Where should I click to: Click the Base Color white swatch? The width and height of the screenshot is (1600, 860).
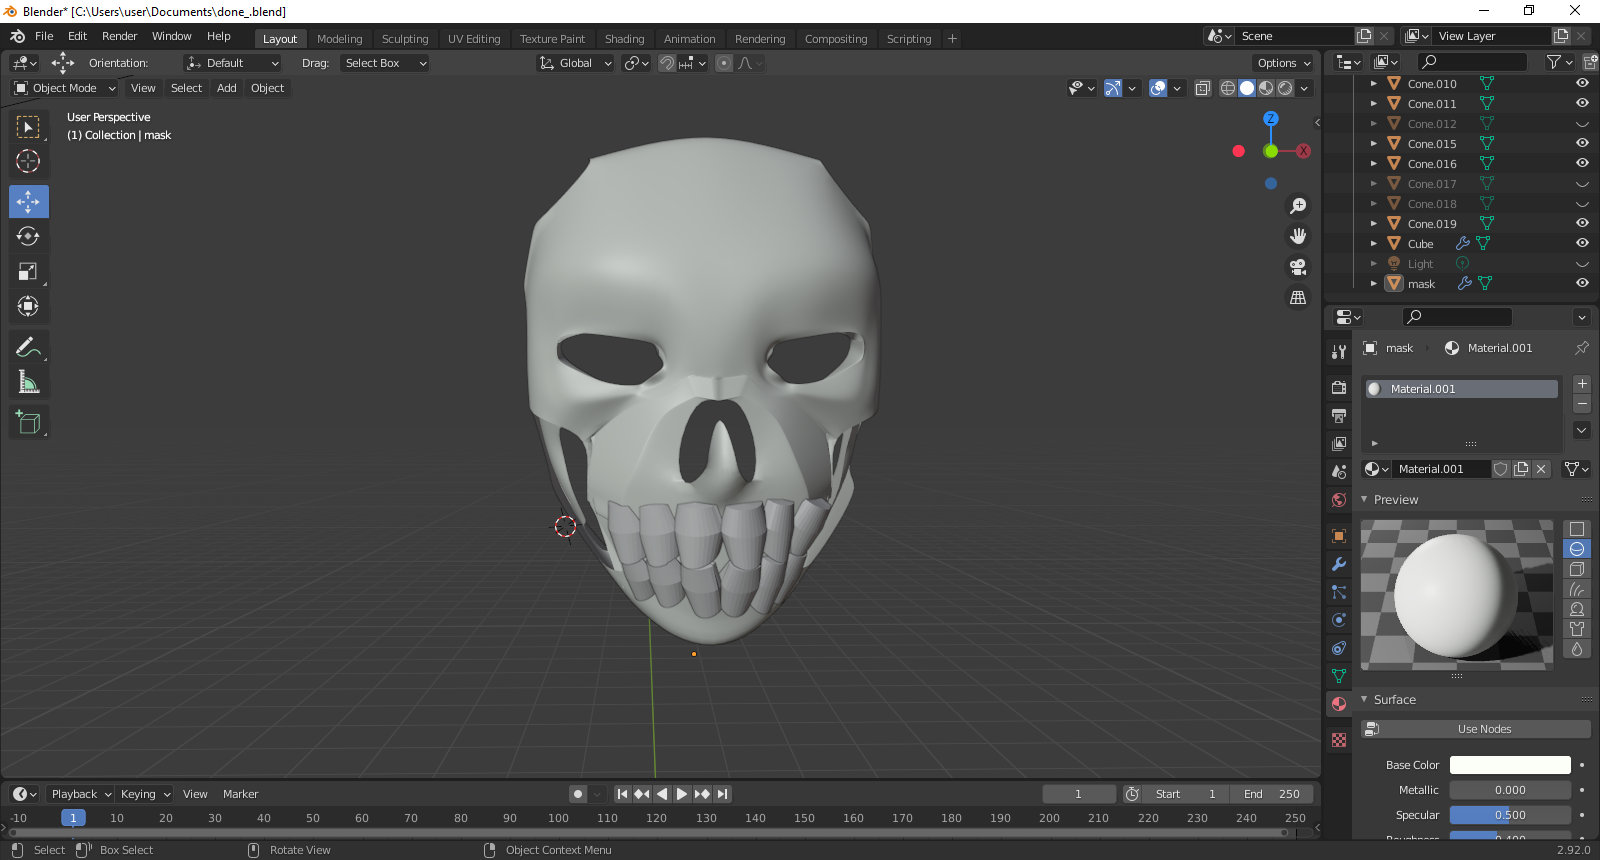tap(1510, 765)
